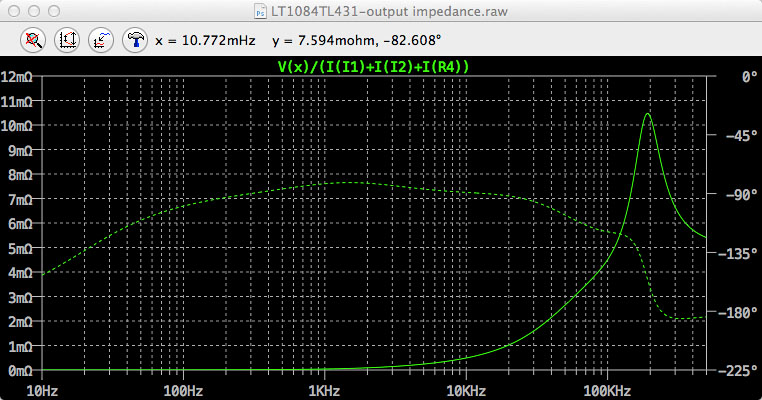Click the 10KHz frequency axis label
Image resolution: width=762 pixels, height=400 pixels.
466,390
